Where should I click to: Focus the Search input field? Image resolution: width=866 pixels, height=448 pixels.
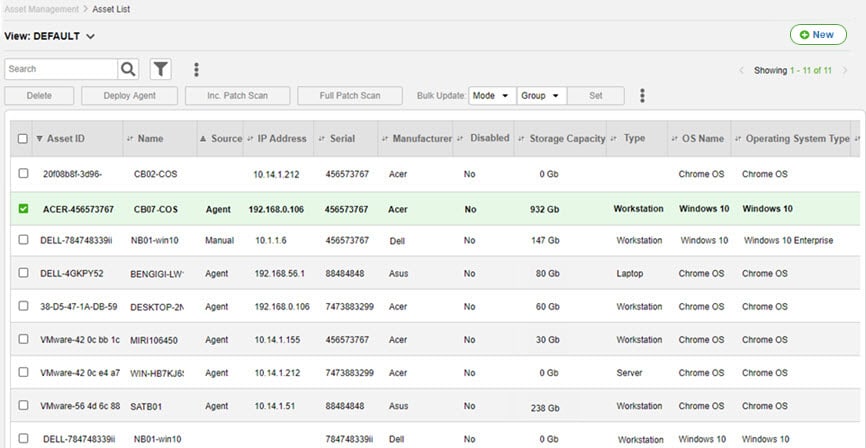pyautogui.click(x=60, y=69)
